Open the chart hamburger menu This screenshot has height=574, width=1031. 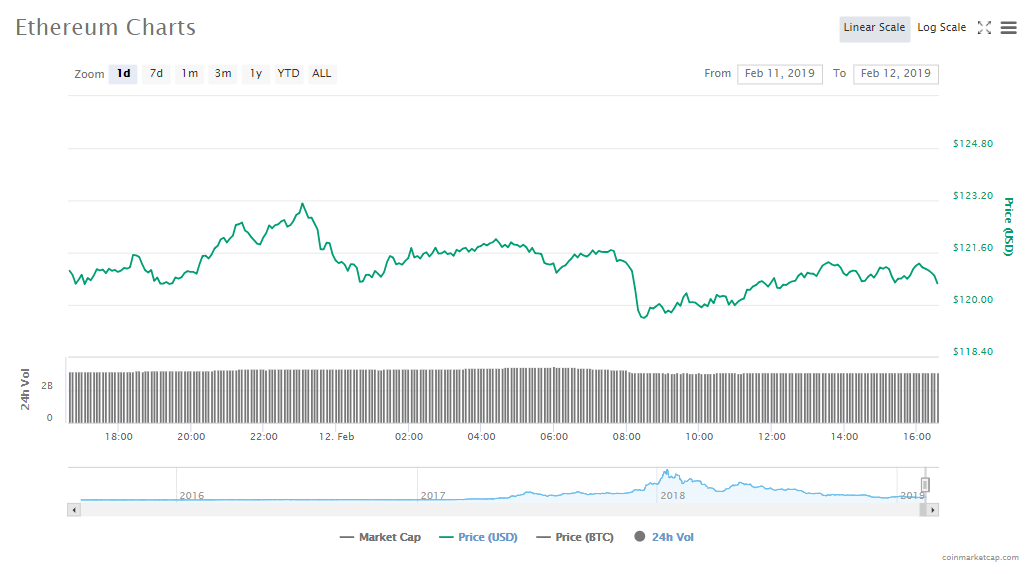1008,28
